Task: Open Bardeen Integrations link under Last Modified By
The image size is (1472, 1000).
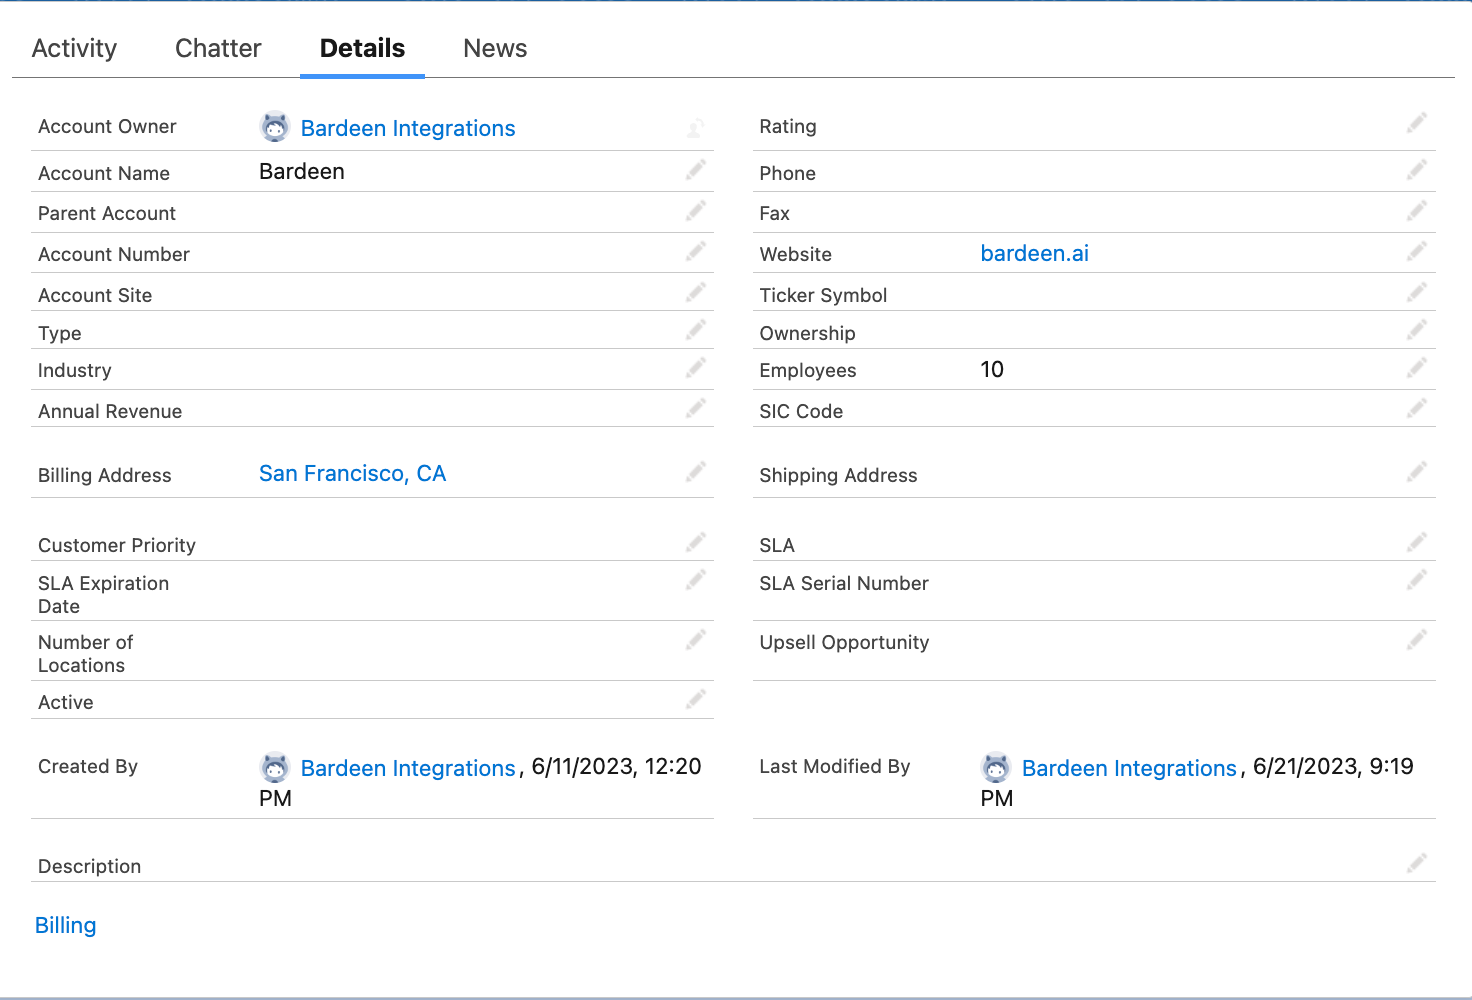Action: (x=1129, y=768)
